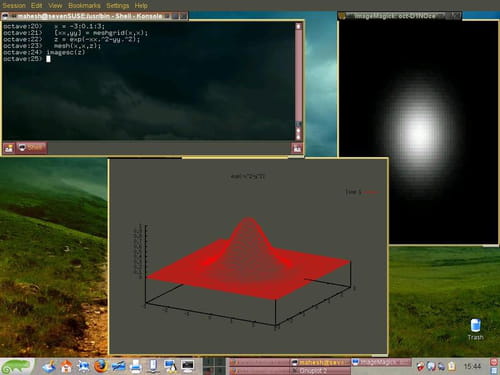Open the Bookmarks menu
Viewport: 500px width, 375px height.
84,5
